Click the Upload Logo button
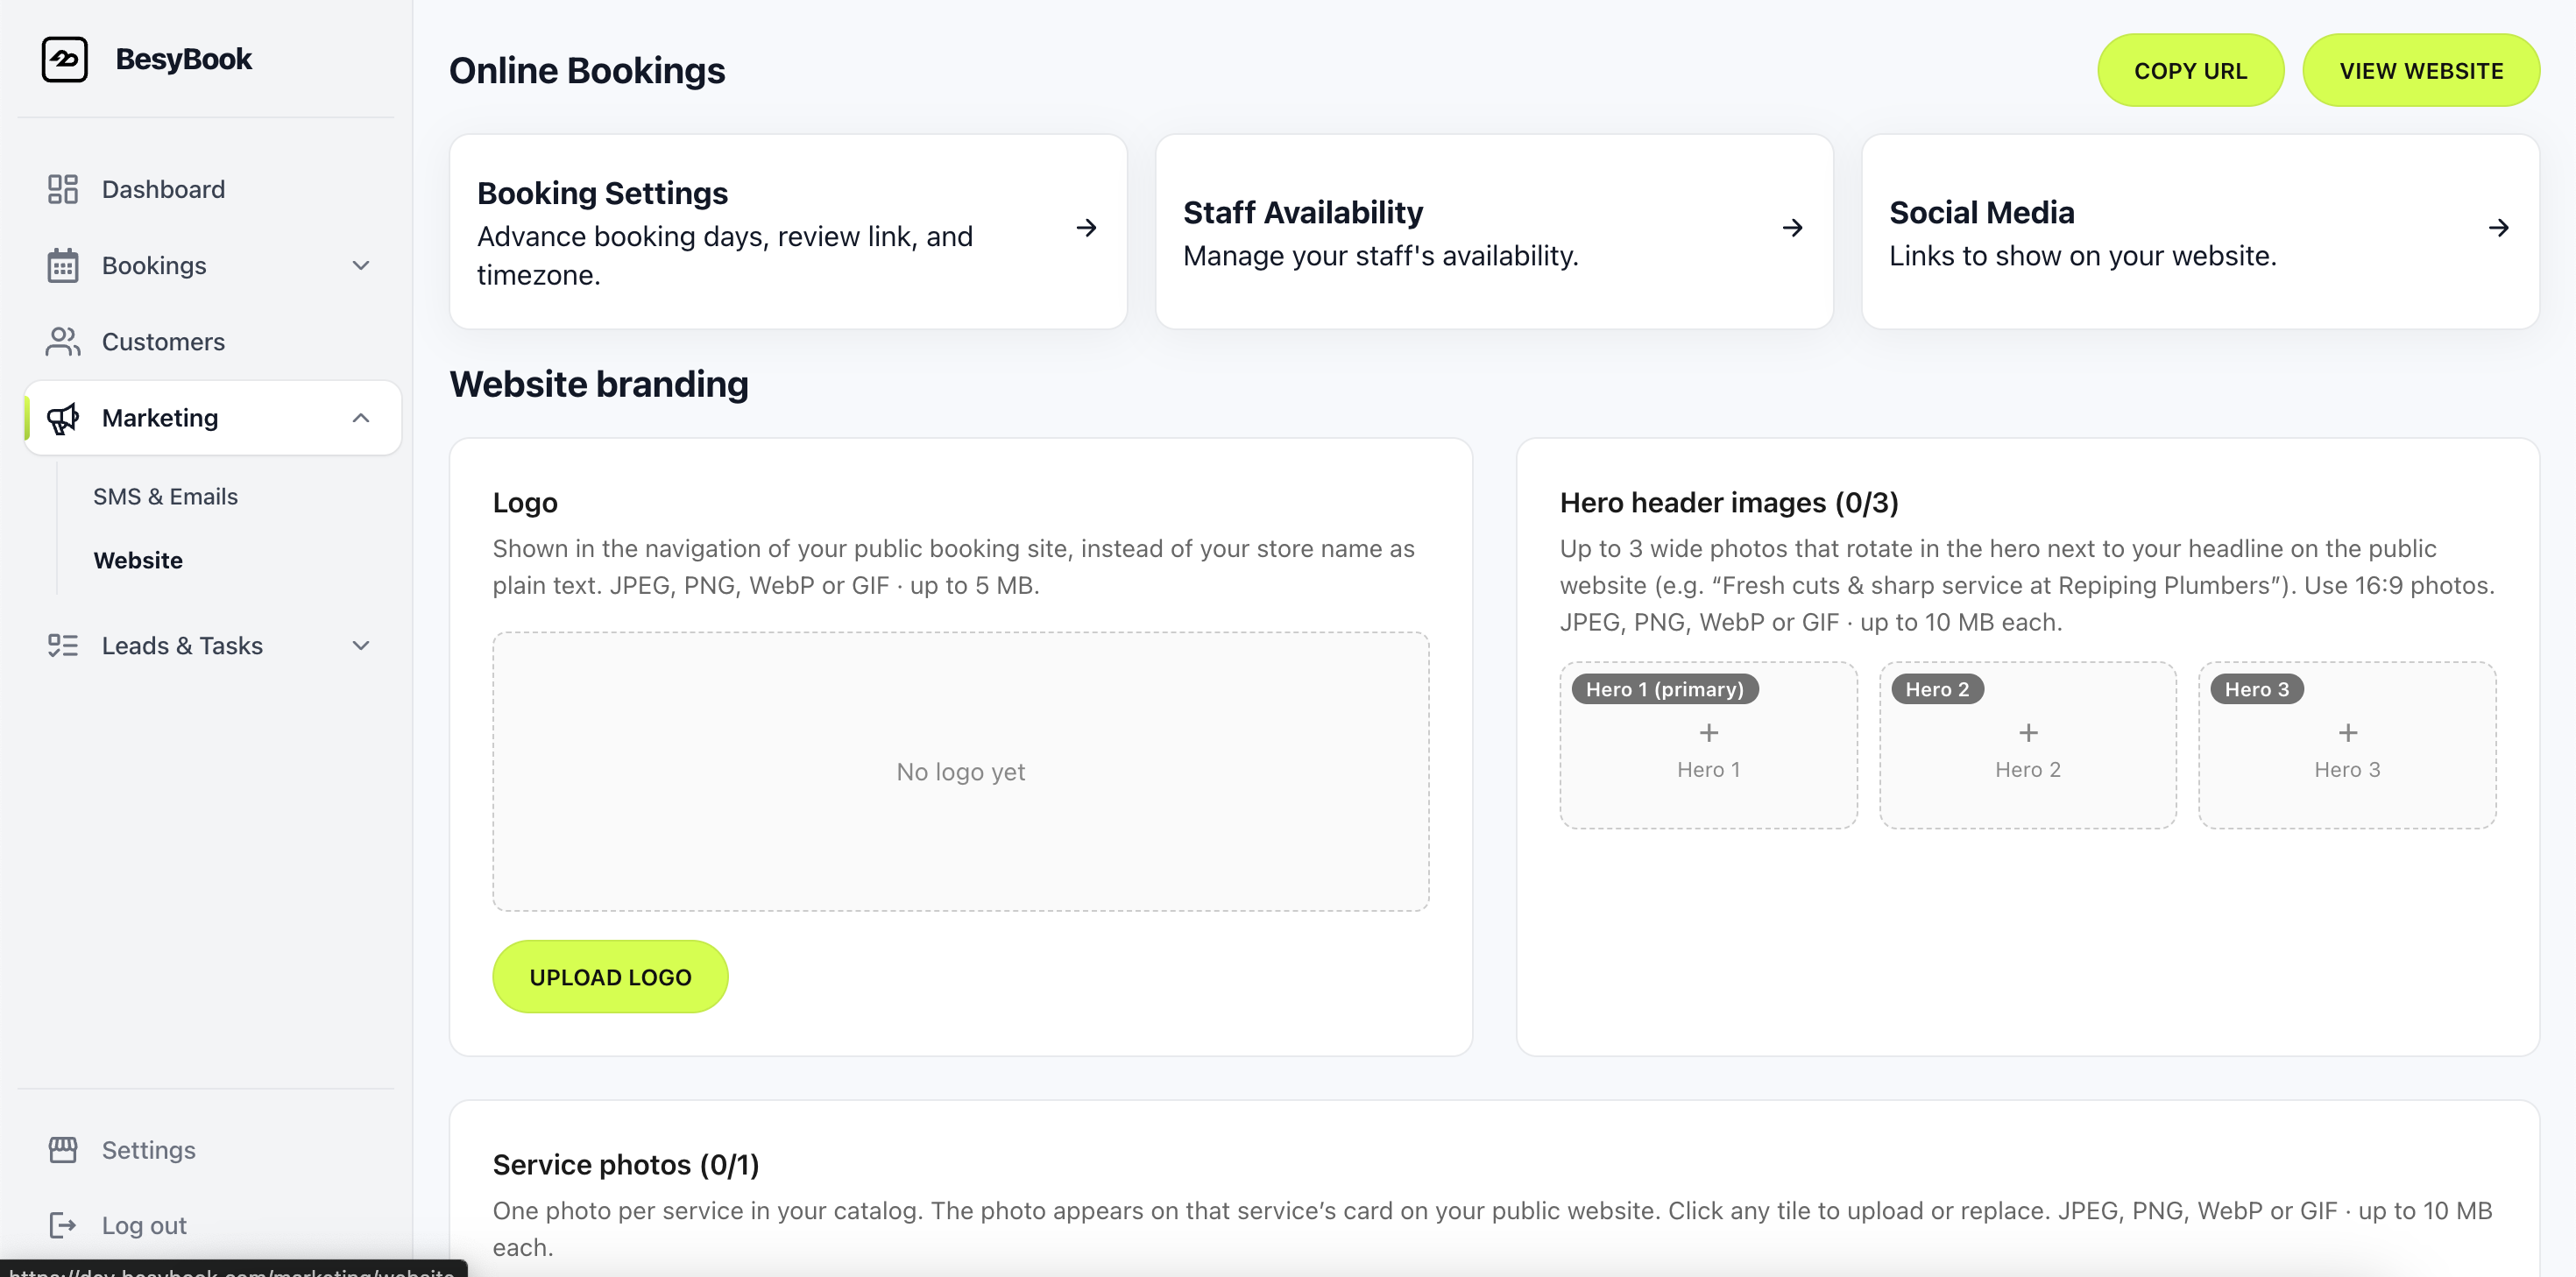This screenshot has height=1277, width=2576. pyautogui.click(x=610, y=976)
